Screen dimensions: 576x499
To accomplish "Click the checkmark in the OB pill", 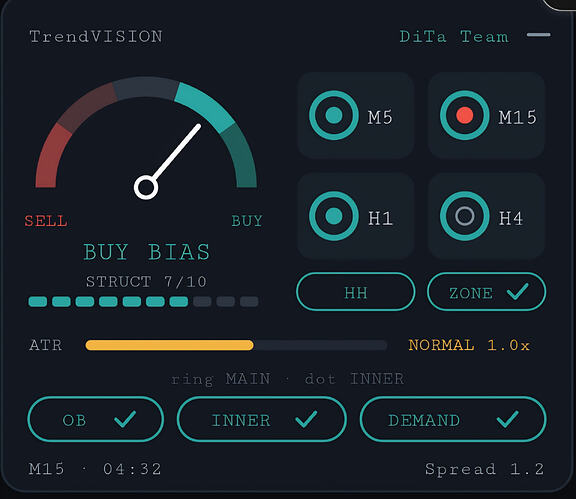I will click(x=125, y=419).
